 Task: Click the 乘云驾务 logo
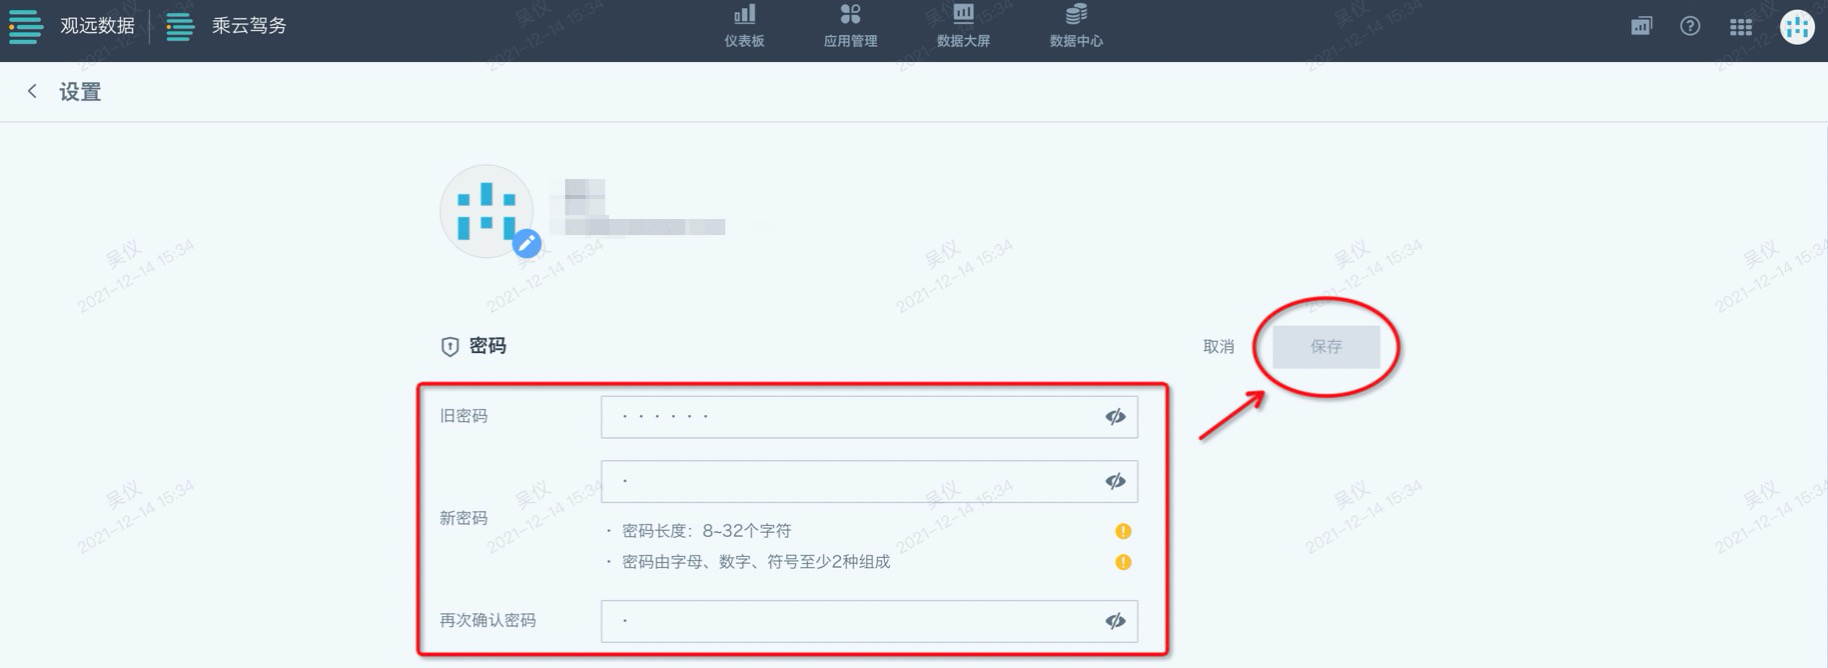click(x=226, y=26)
